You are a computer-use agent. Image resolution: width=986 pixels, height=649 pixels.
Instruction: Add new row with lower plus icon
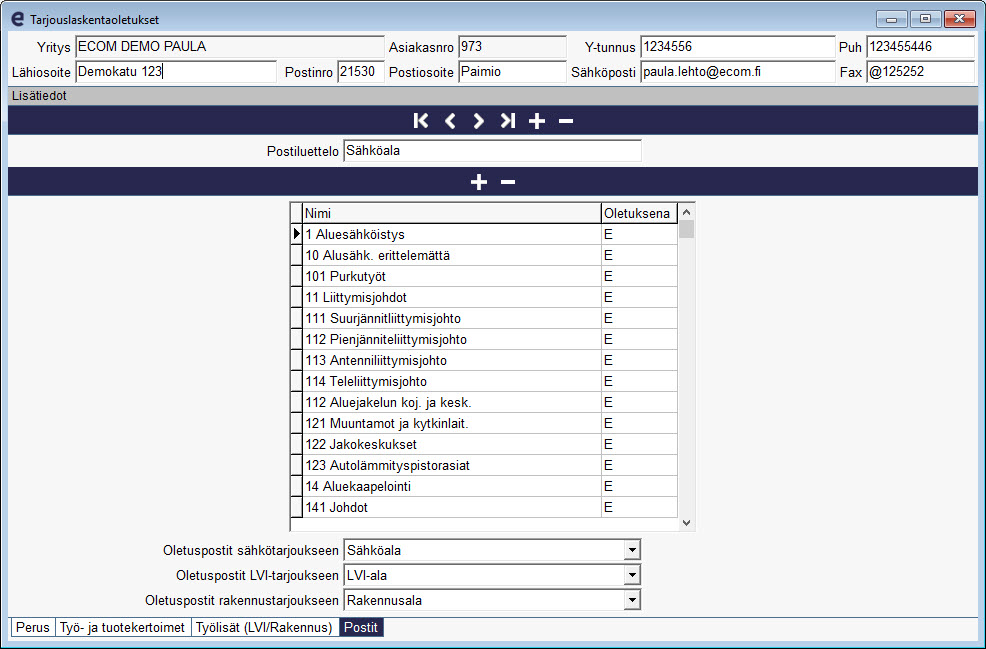(x=479, y=182)
